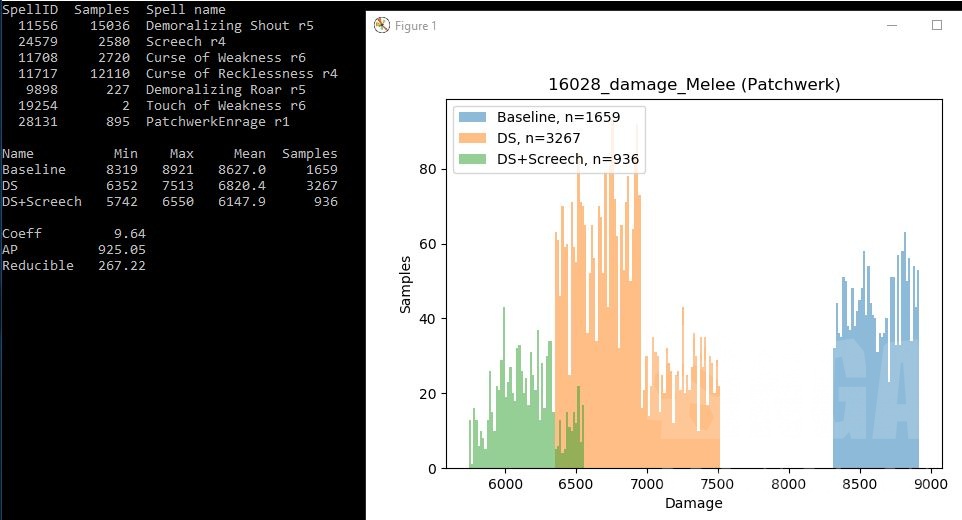
Task: Click the 'Samples' y-axis label
Action: [406, 286]
